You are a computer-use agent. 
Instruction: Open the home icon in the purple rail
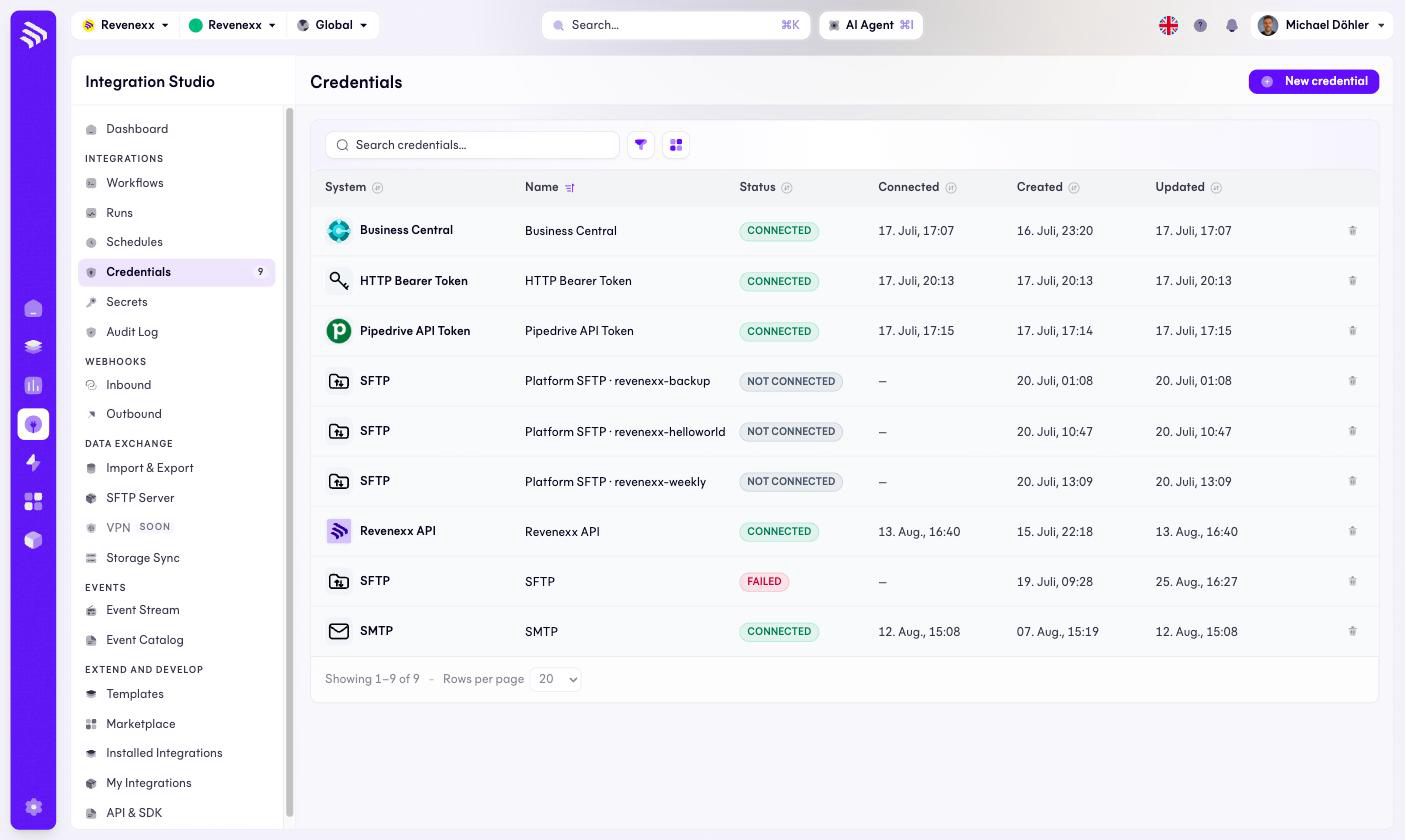point(33,309)
